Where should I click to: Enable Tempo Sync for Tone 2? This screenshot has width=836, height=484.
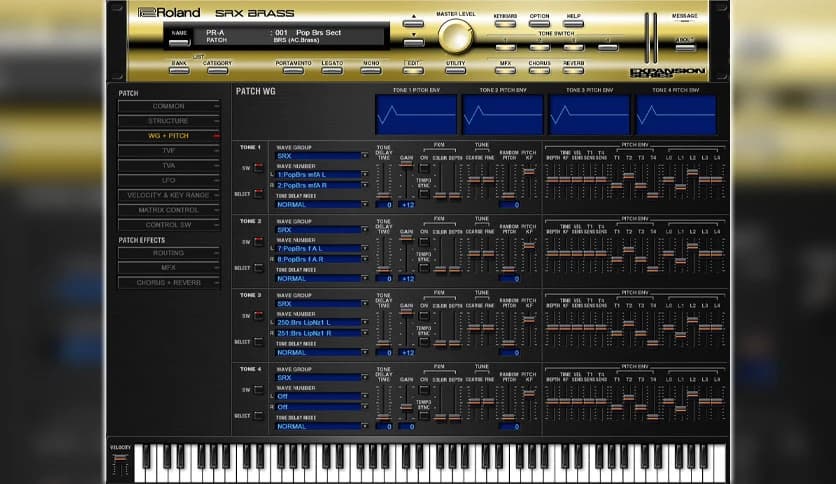[x=424, y=268]
